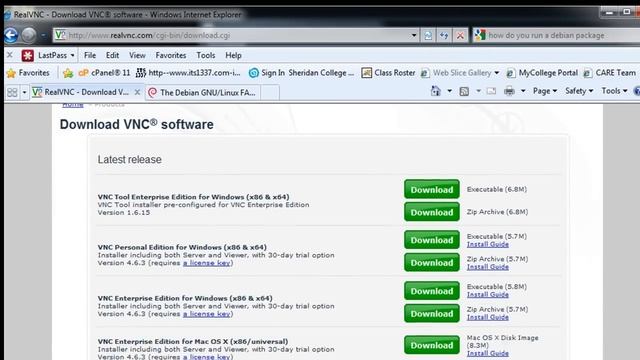Click the browser Back arrow button
The width and height of the screenshot is (640, 360).
[11, 36]
